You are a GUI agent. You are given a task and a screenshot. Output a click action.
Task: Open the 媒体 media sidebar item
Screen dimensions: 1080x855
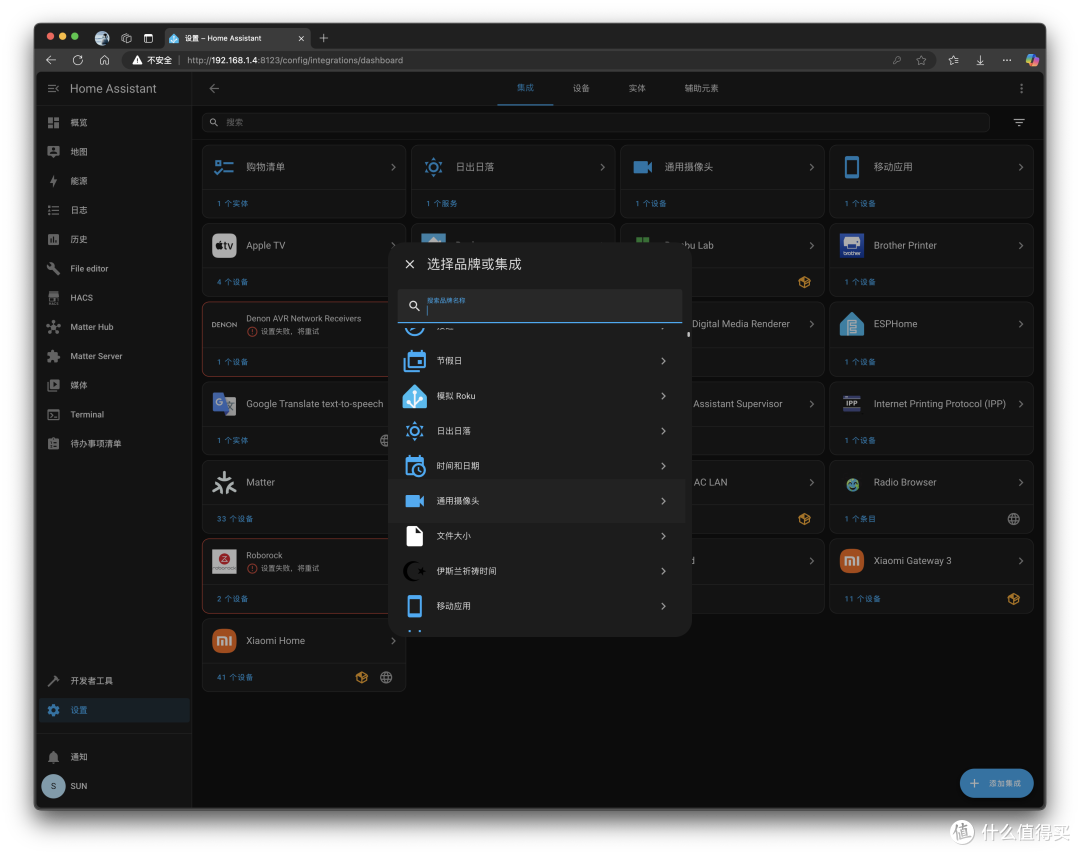(114, 385)
